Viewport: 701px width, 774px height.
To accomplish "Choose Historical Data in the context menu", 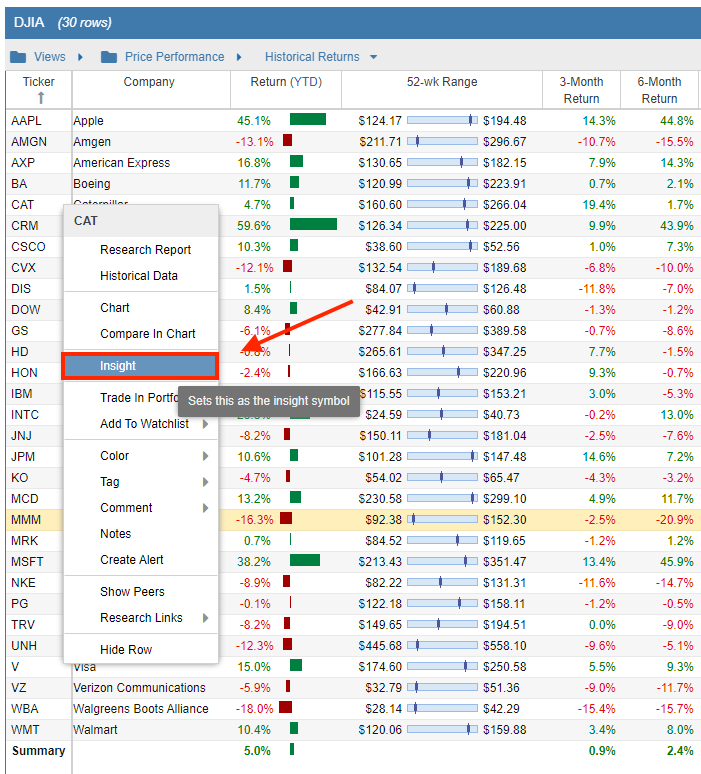I will click(x=139, y=276).
